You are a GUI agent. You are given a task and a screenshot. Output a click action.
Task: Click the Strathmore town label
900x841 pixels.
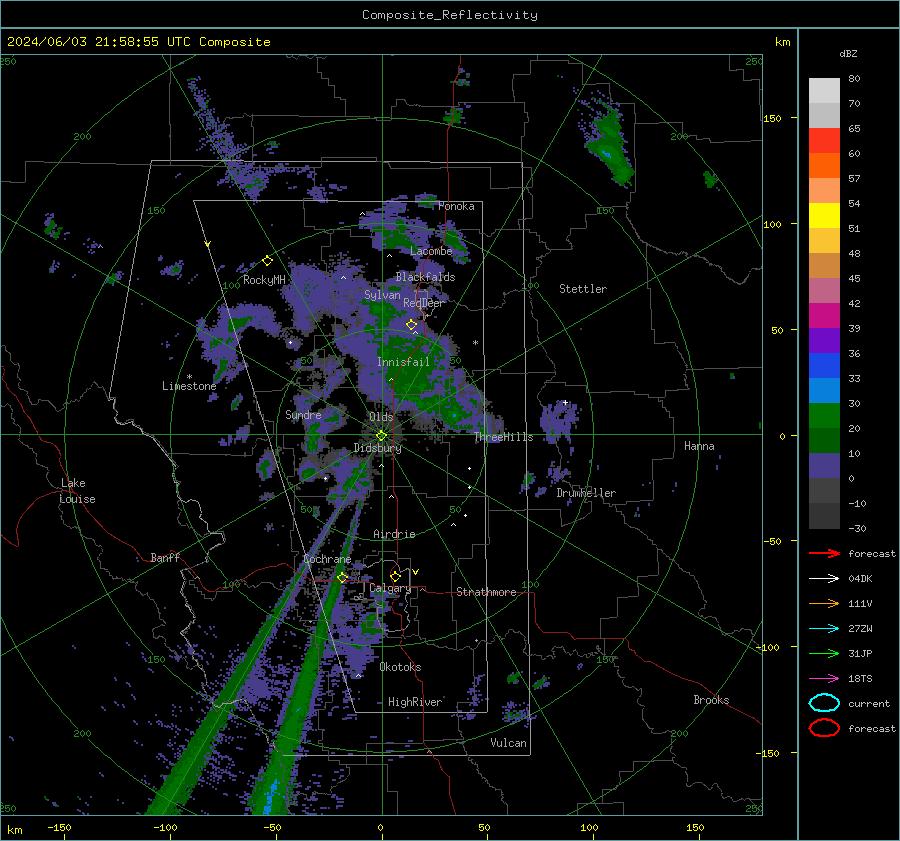click(486, 592)
